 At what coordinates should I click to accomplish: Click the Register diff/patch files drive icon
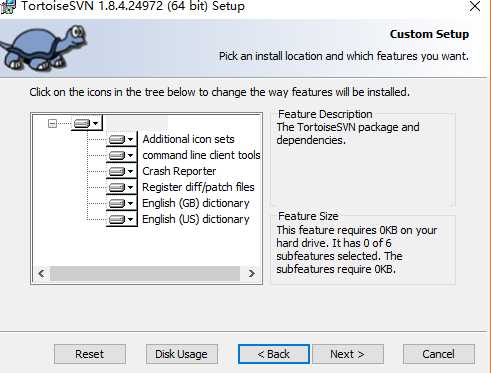coord(117,187)
